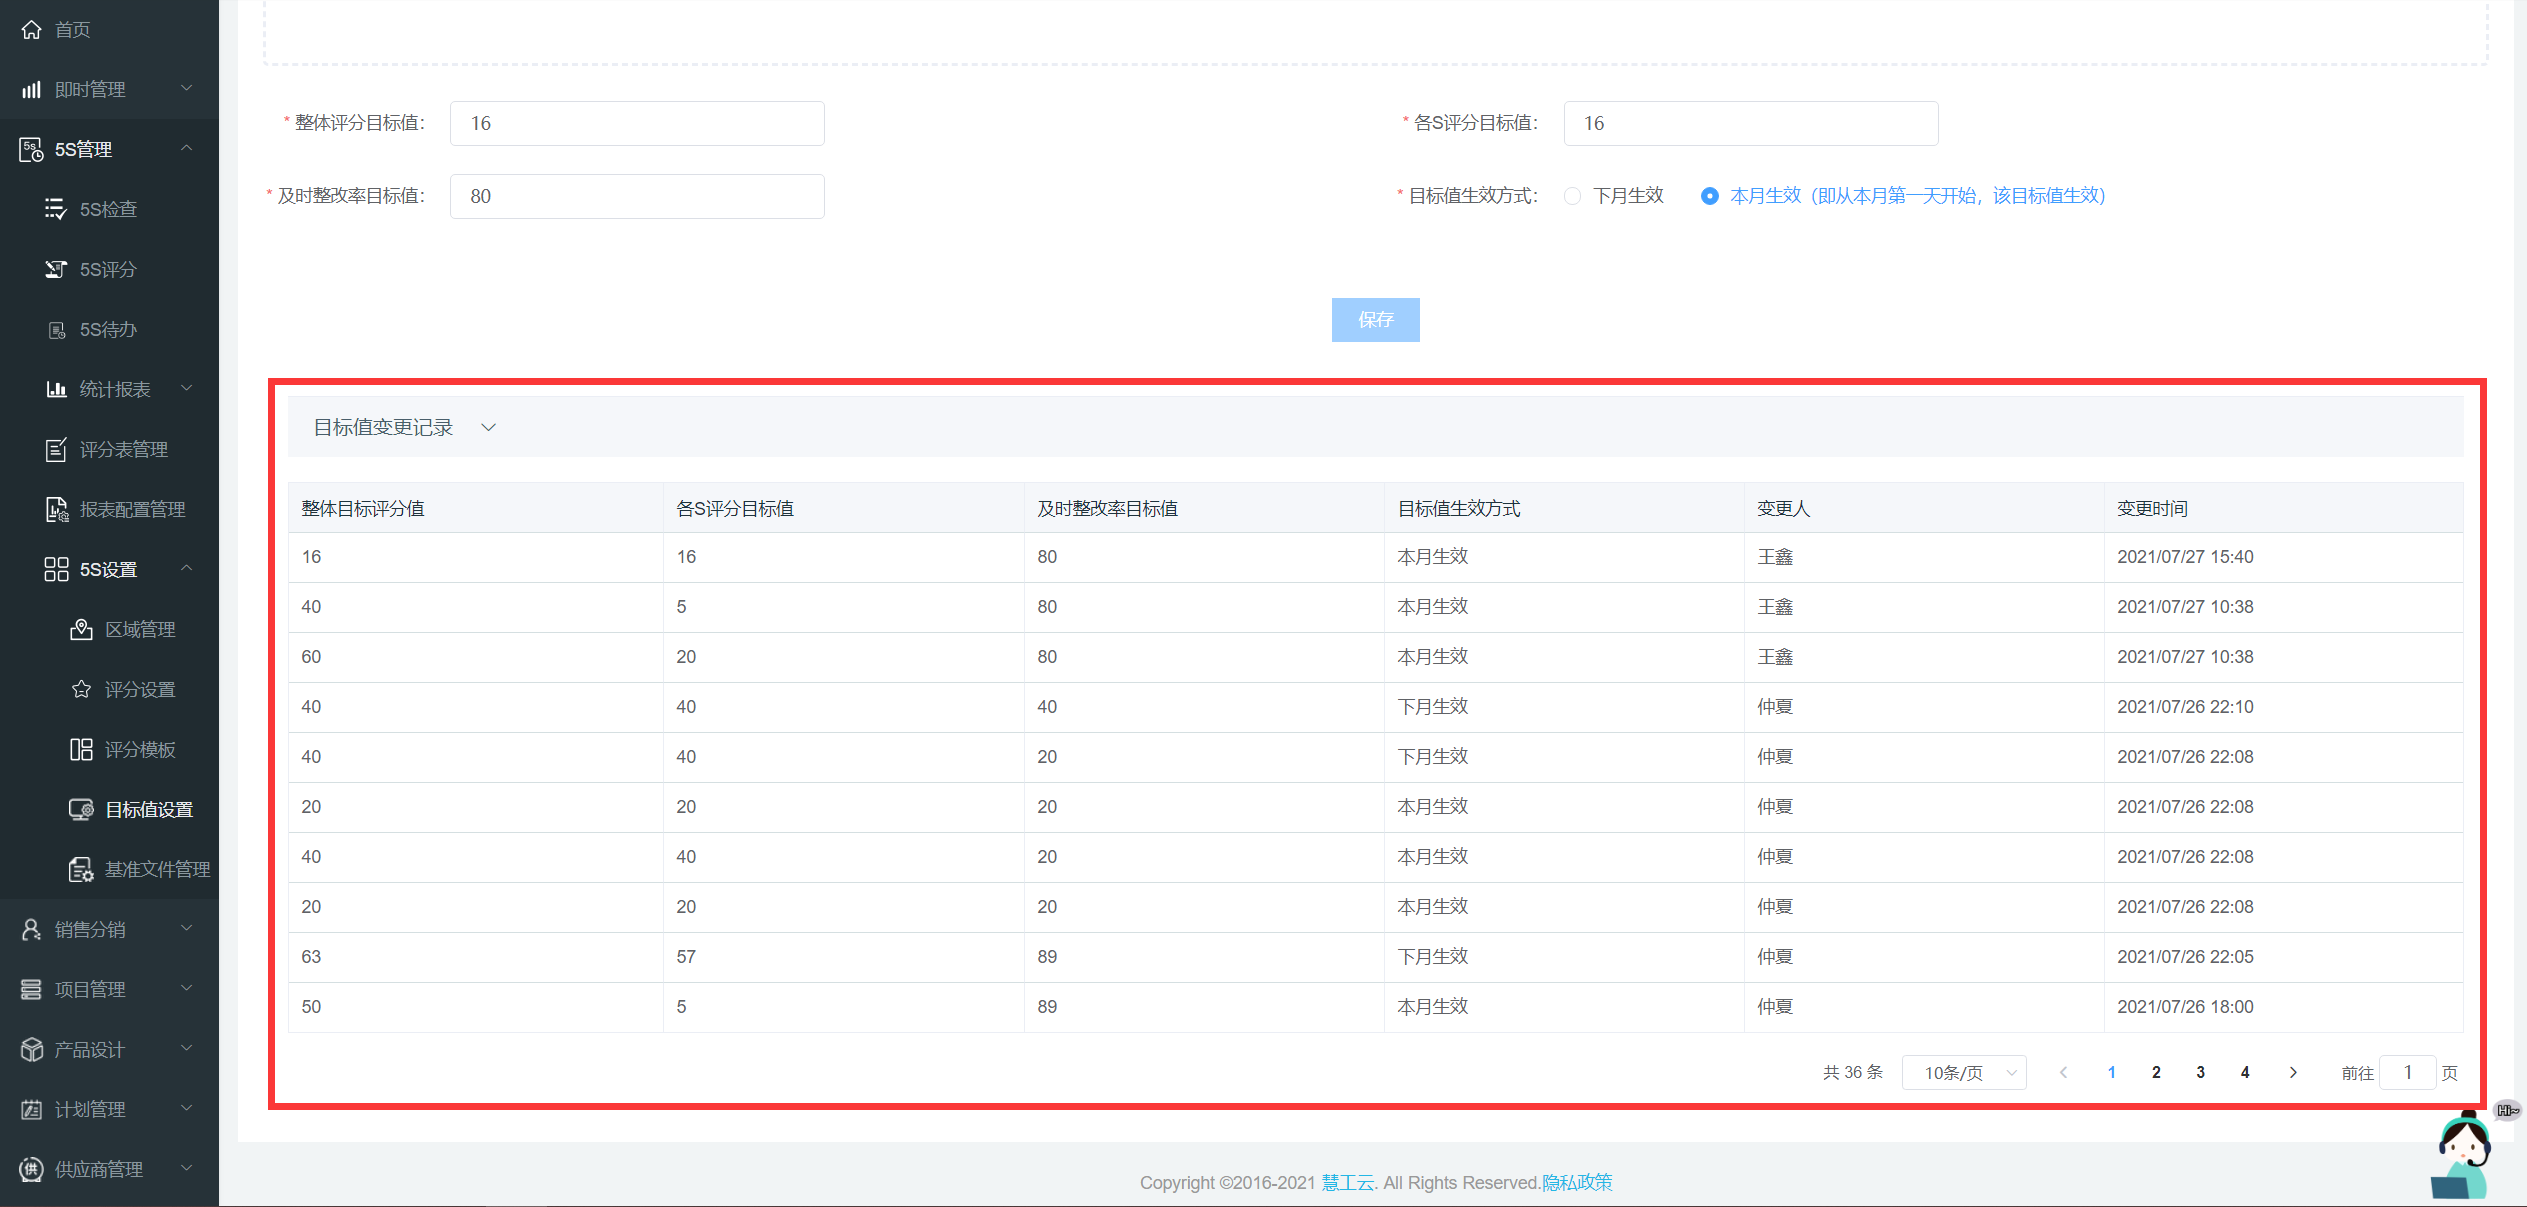Image resolution: width=2527 pixels, height=1207 pixels.
Task: Go to page 3 of records
Action: pyautogui.click(x=2200, y=1072)
